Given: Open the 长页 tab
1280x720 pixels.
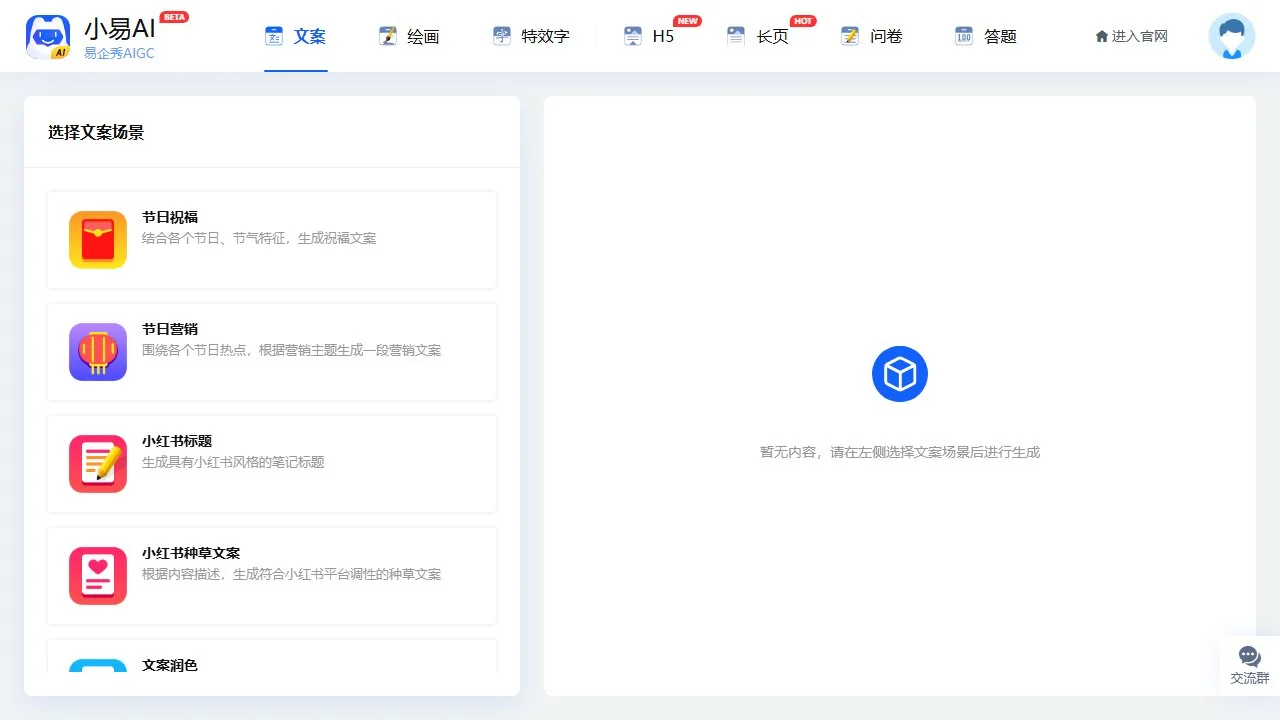Looking at the screenshot, I should tap(758, 36).
